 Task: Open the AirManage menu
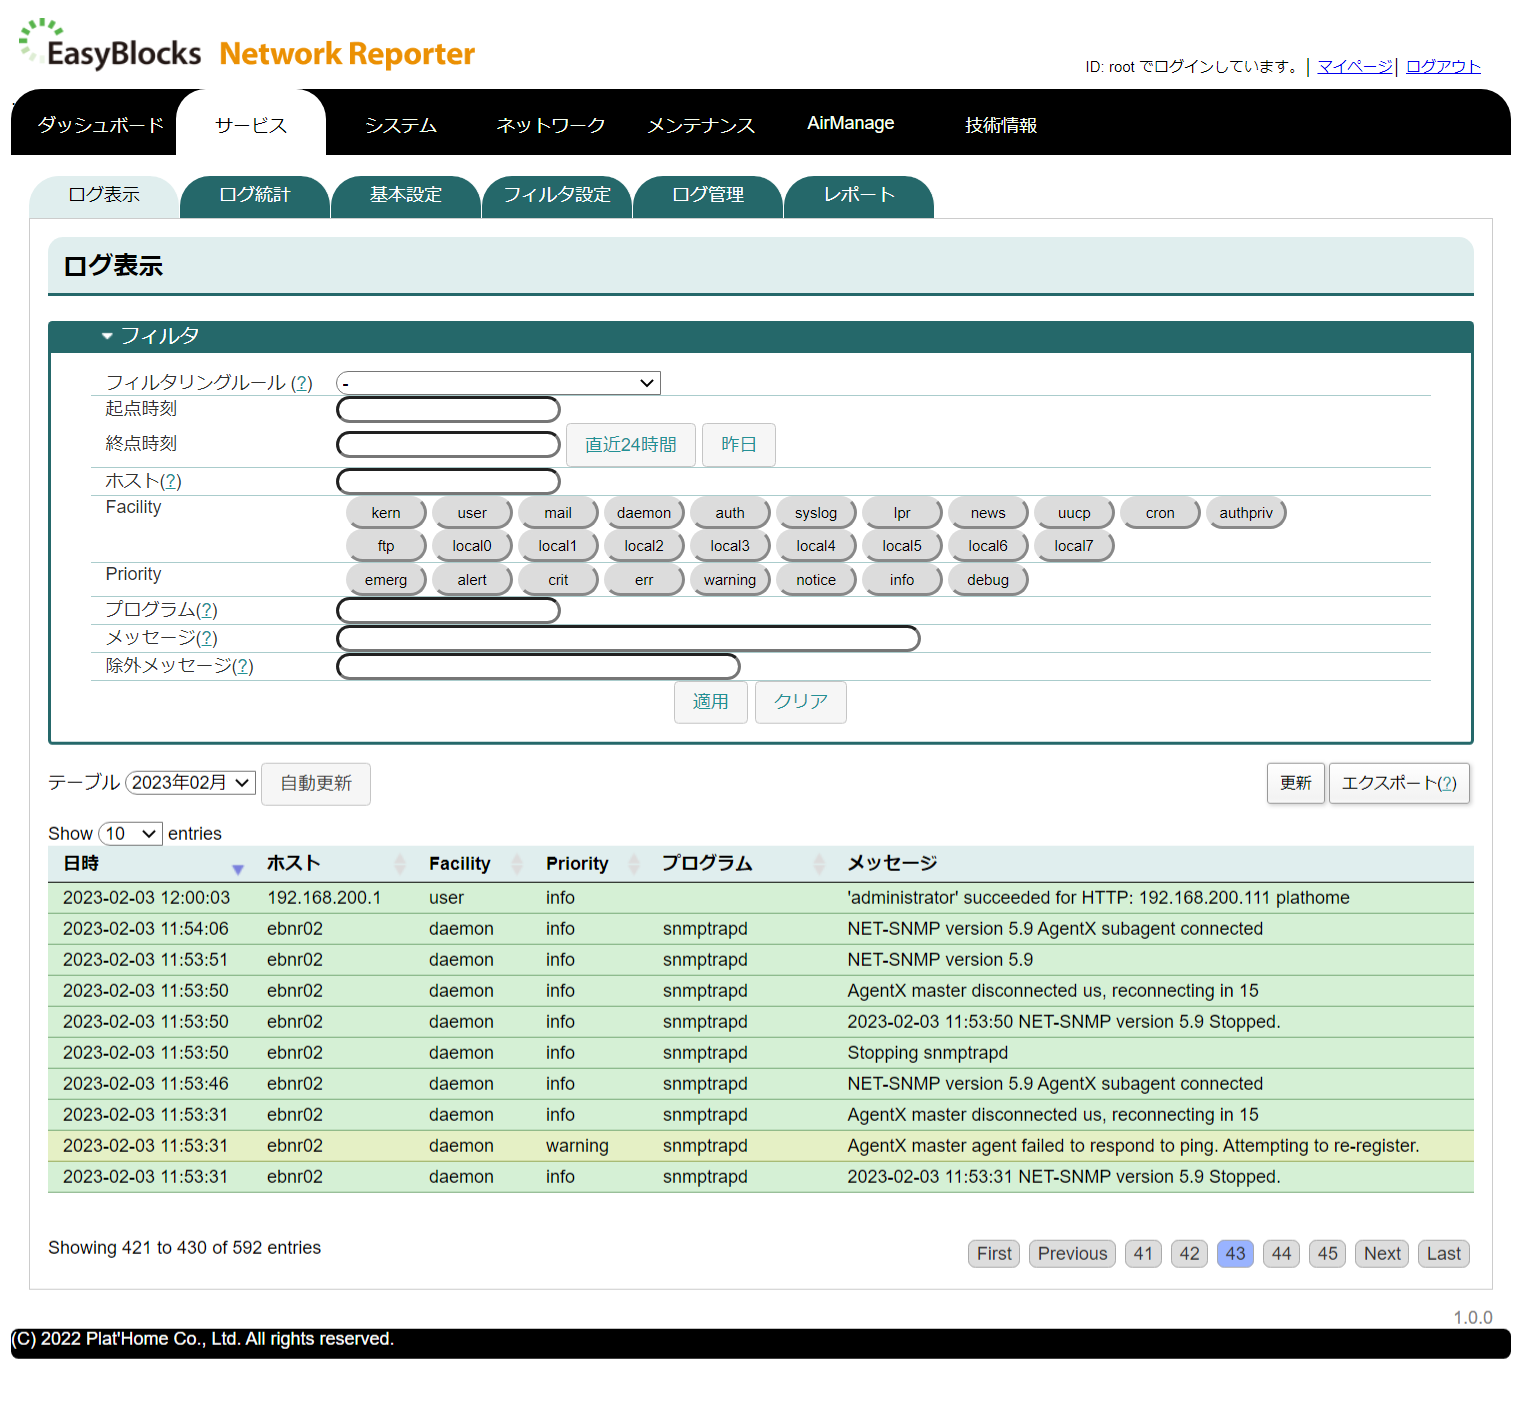(851, 123)
